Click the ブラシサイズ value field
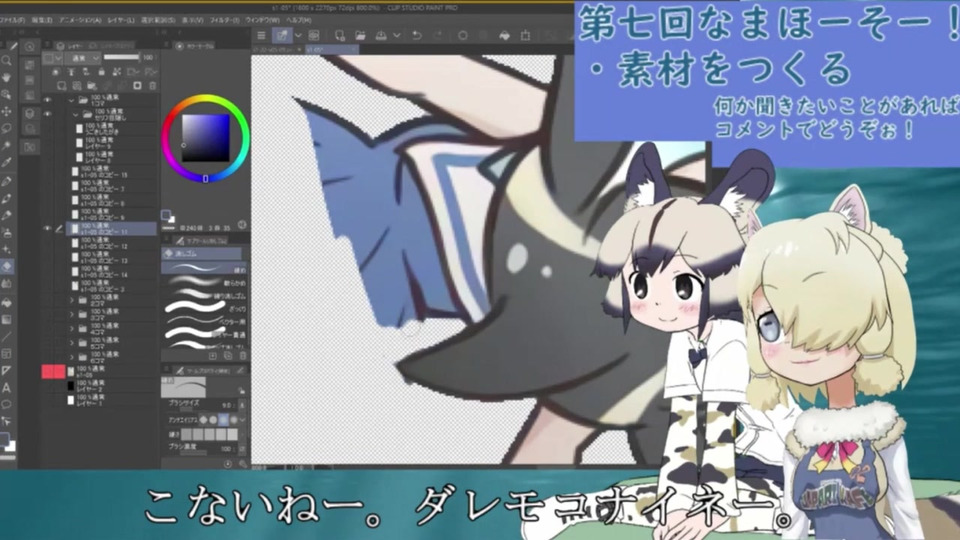Image resolution: width=960 pixels, height=540 pixels. click(227, 405)
